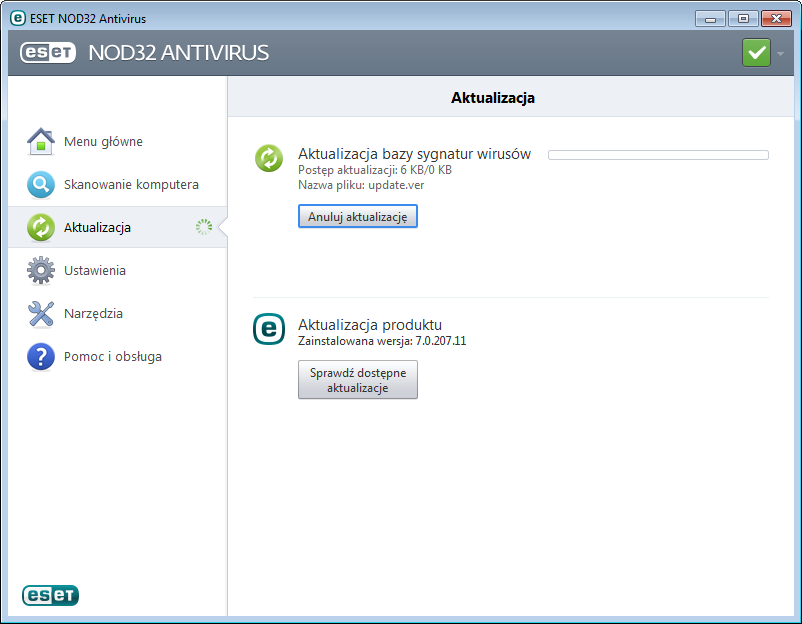The width and height of the screenshot is (802, 624).
Task: Click the ESET product update icon
Action: 269,329
